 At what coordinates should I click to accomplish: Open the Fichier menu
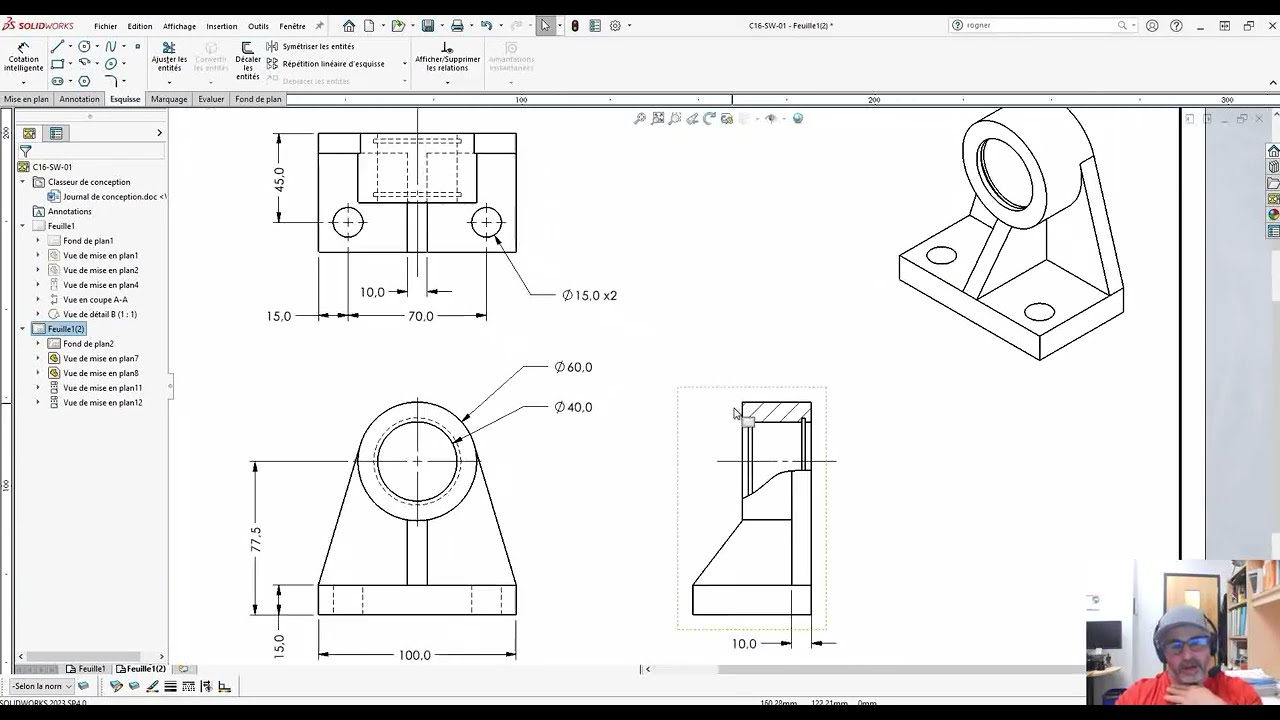[105, 26]
